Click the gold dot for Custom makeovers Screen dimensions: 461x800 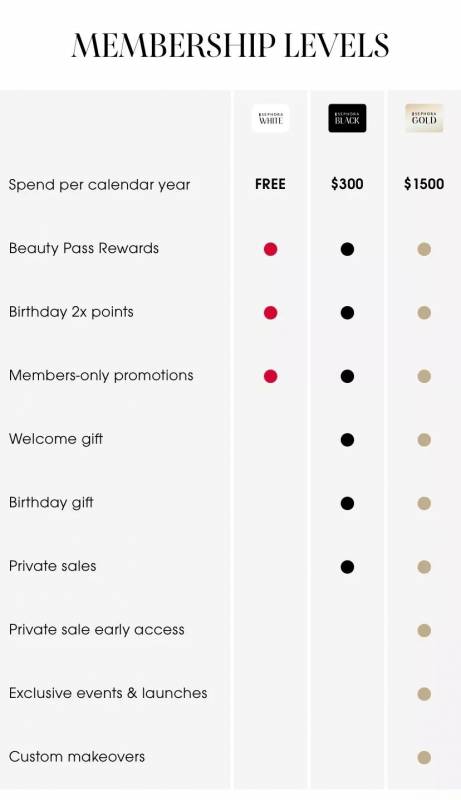tap(424, 758)
